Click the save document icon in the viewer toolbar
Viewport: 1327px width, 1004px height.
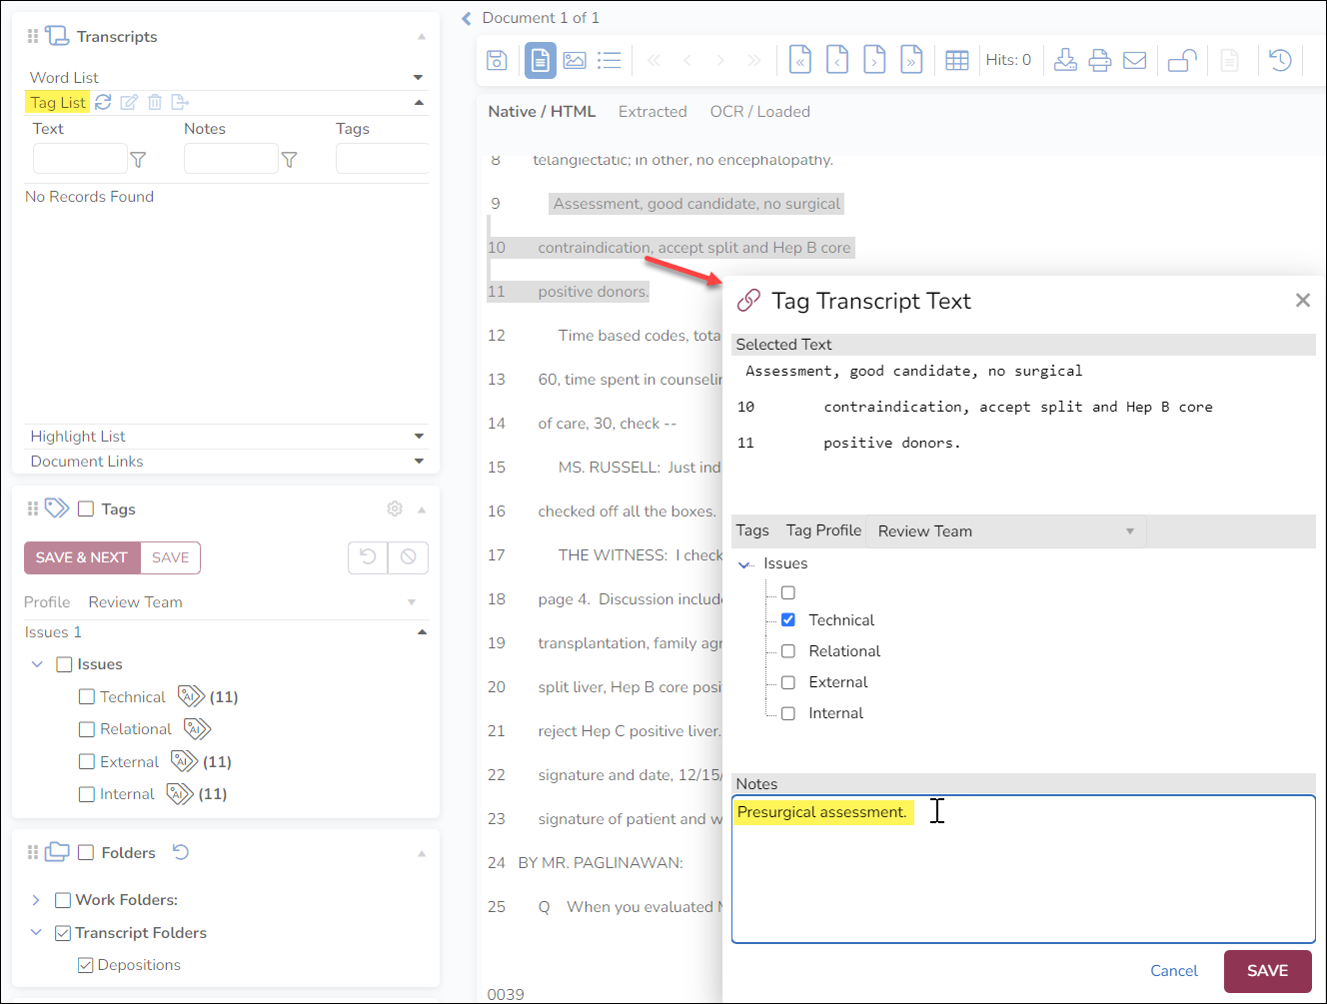pos(497,60)
